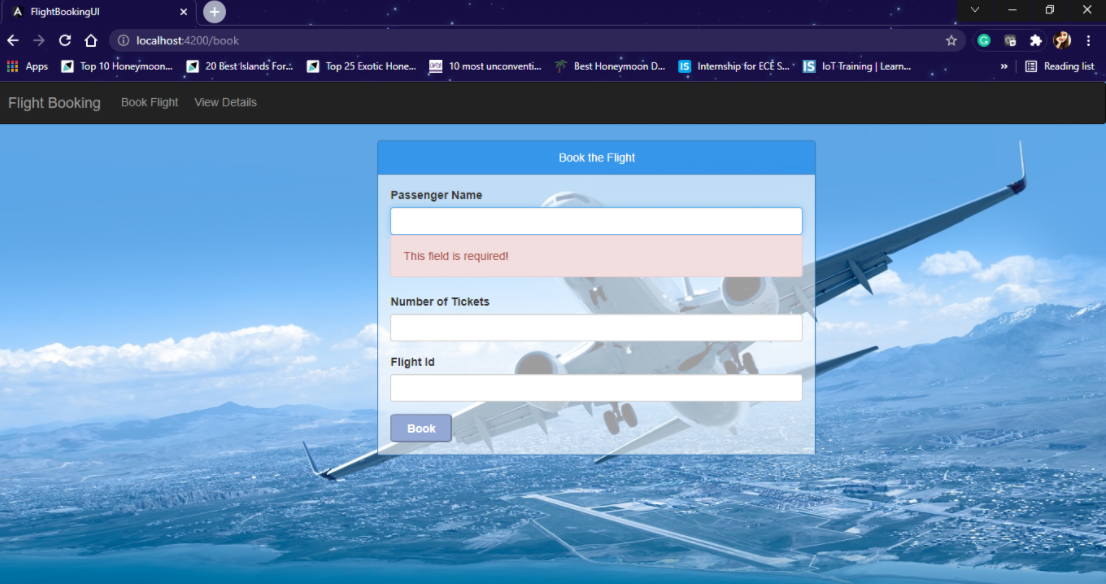Image resolution: width=1106 pixels, height=584 pixels.
Task: Click the Chrome profile avatar
Action: point(1061,42)
